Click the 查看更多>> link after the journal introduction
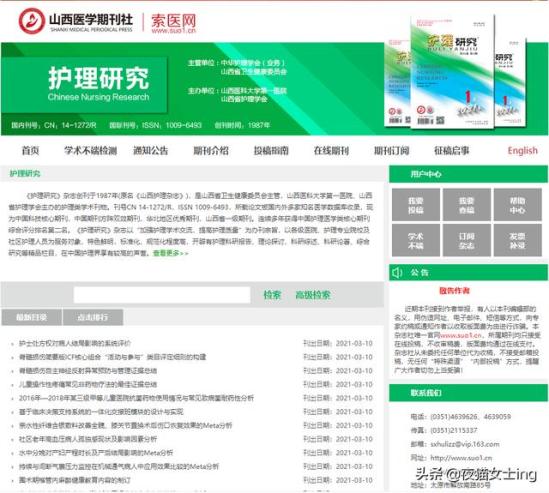The height and width of the screenshot is (493, 549). coord(171,253)
